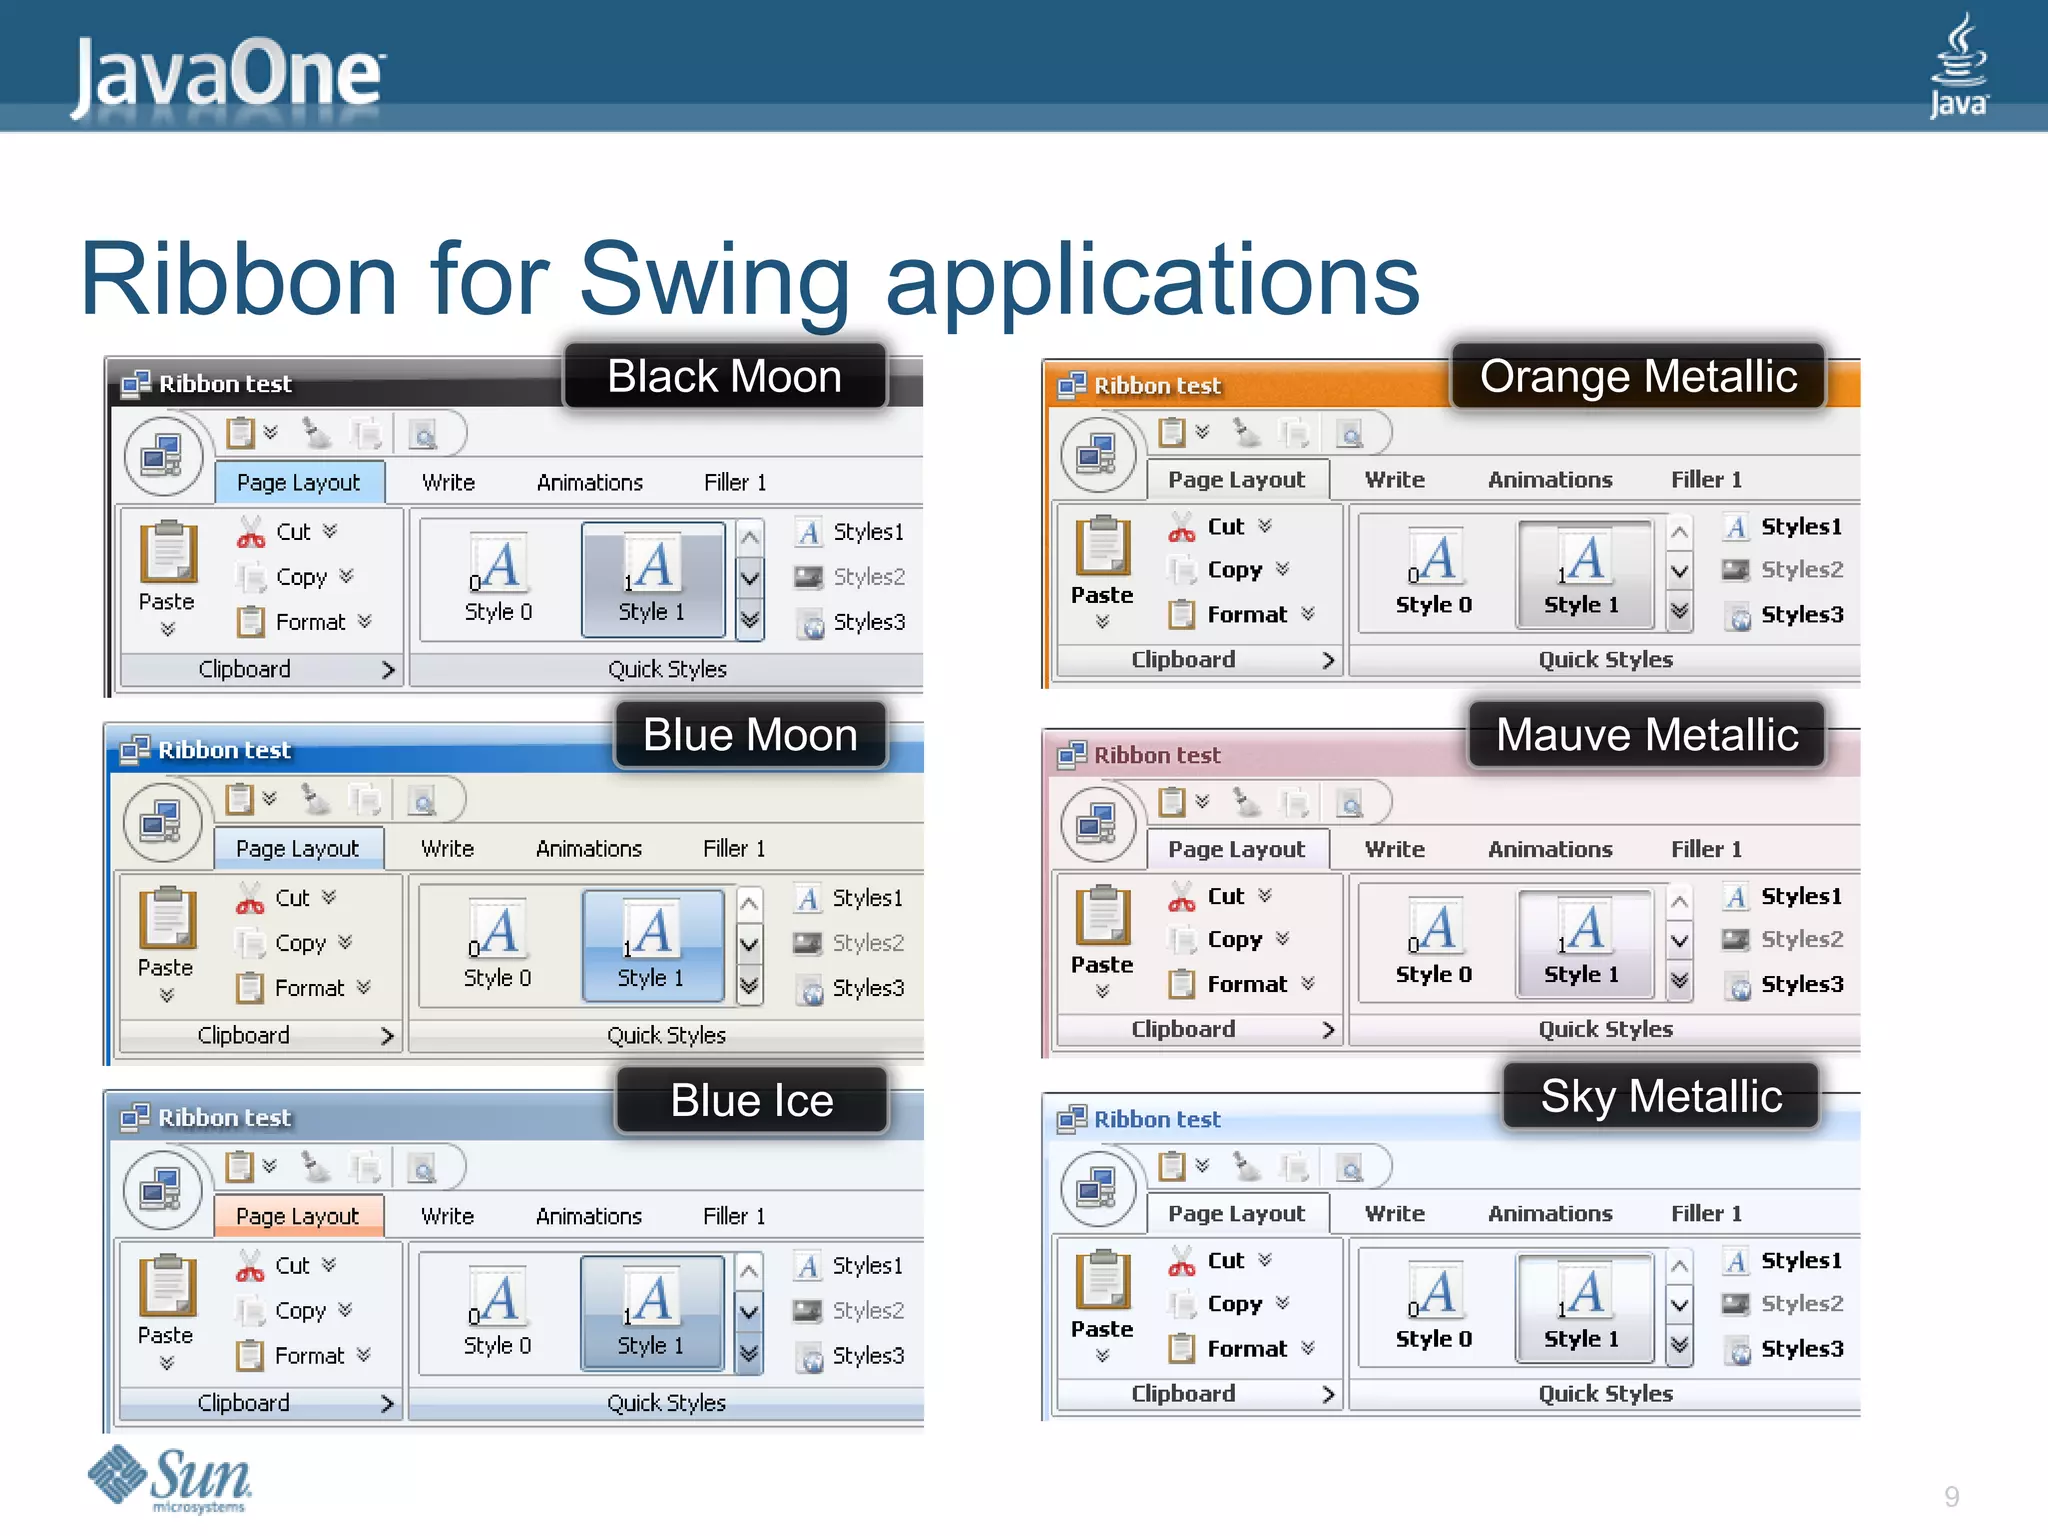The width and height of the screenshot is (2048, 1536).
Task: Open Animations tab in Orange Metallic ribbon
Action: point(1549,480)
